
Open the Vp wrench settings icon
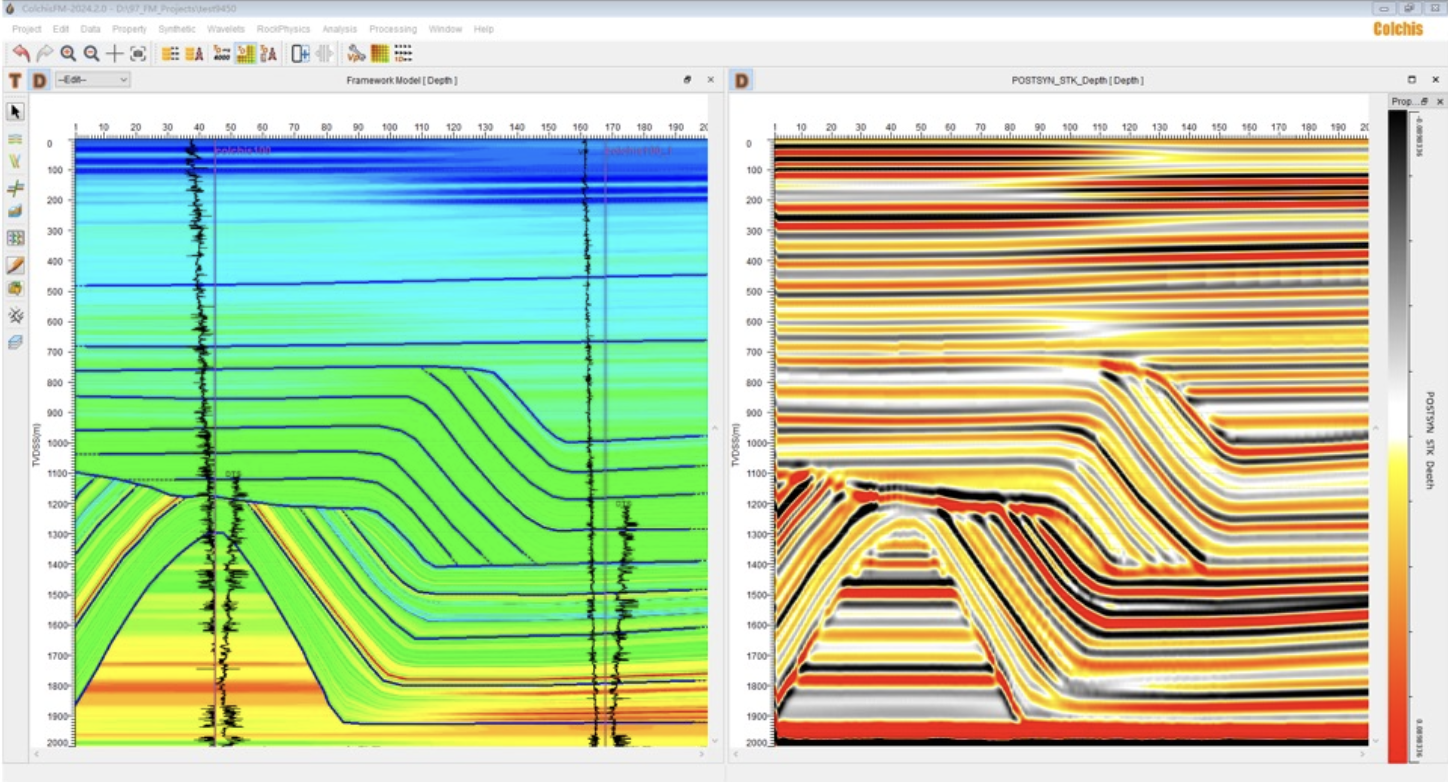356,53
